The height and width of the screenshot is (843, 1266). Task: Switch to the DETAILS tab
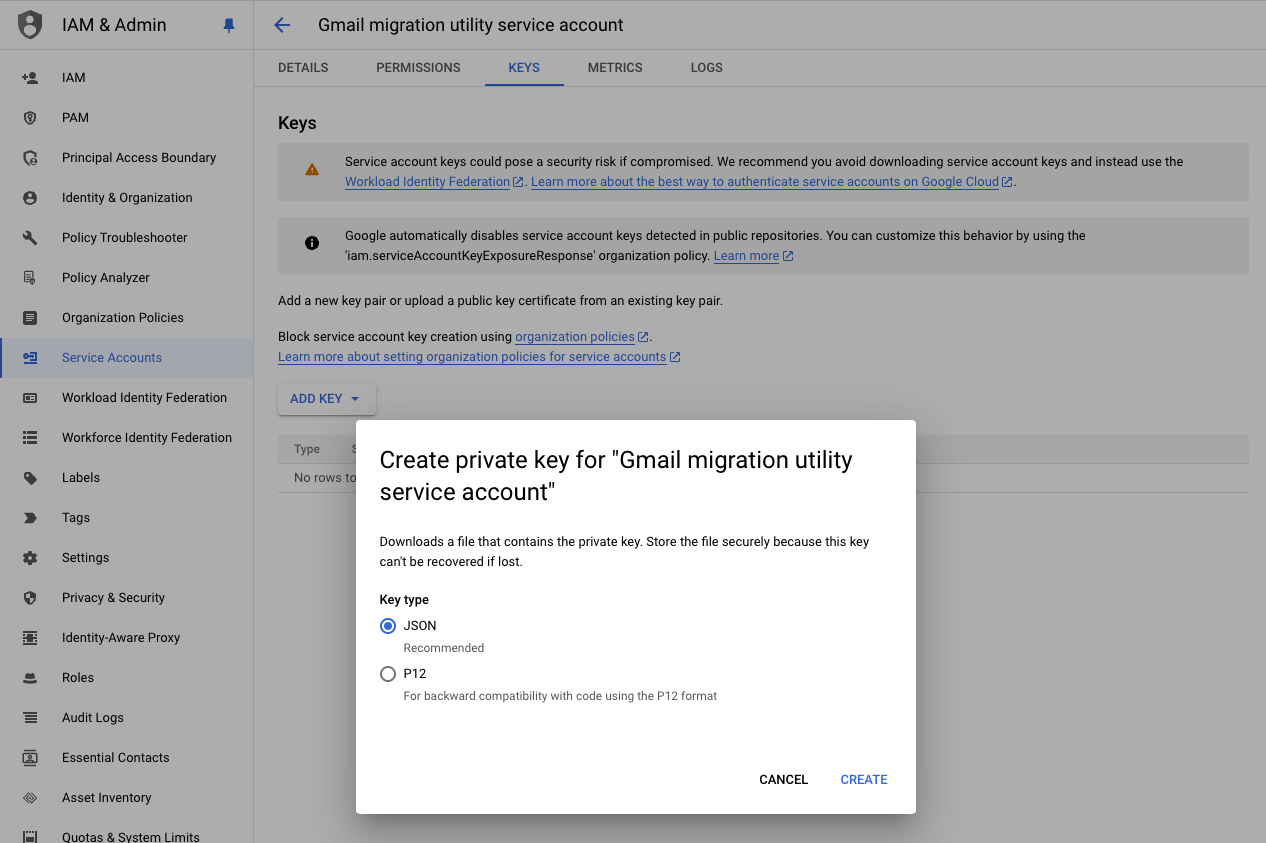pyautogui.click(x=303, y=68)
